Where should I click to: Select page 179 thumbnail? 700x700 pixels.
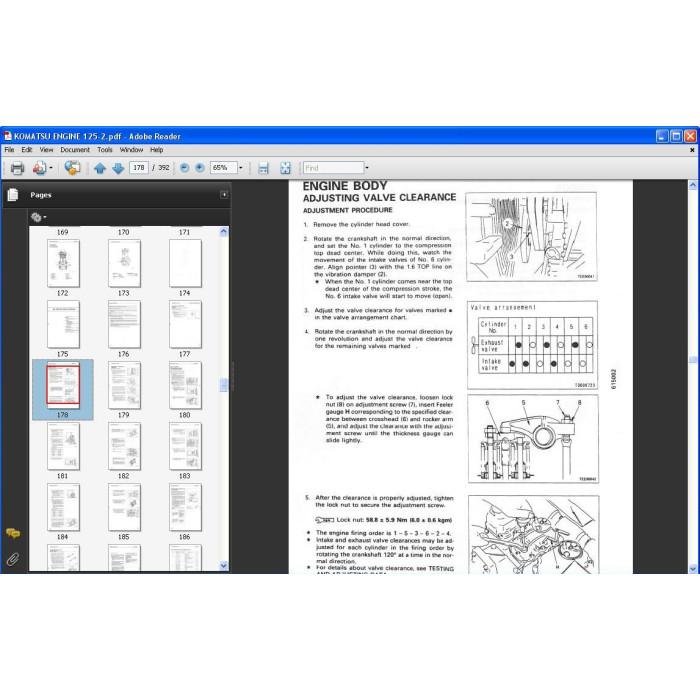[124, 385]
